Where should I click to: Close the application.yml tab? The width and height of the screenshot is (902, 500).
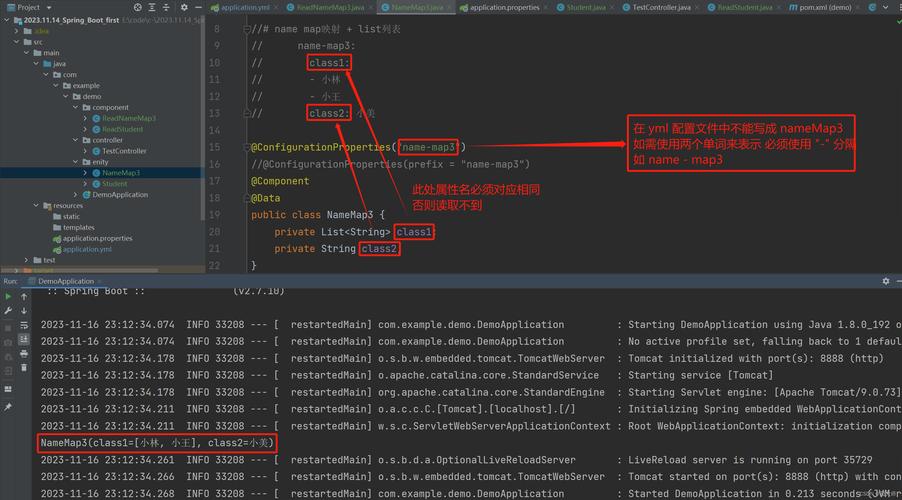tap(276, 7)
